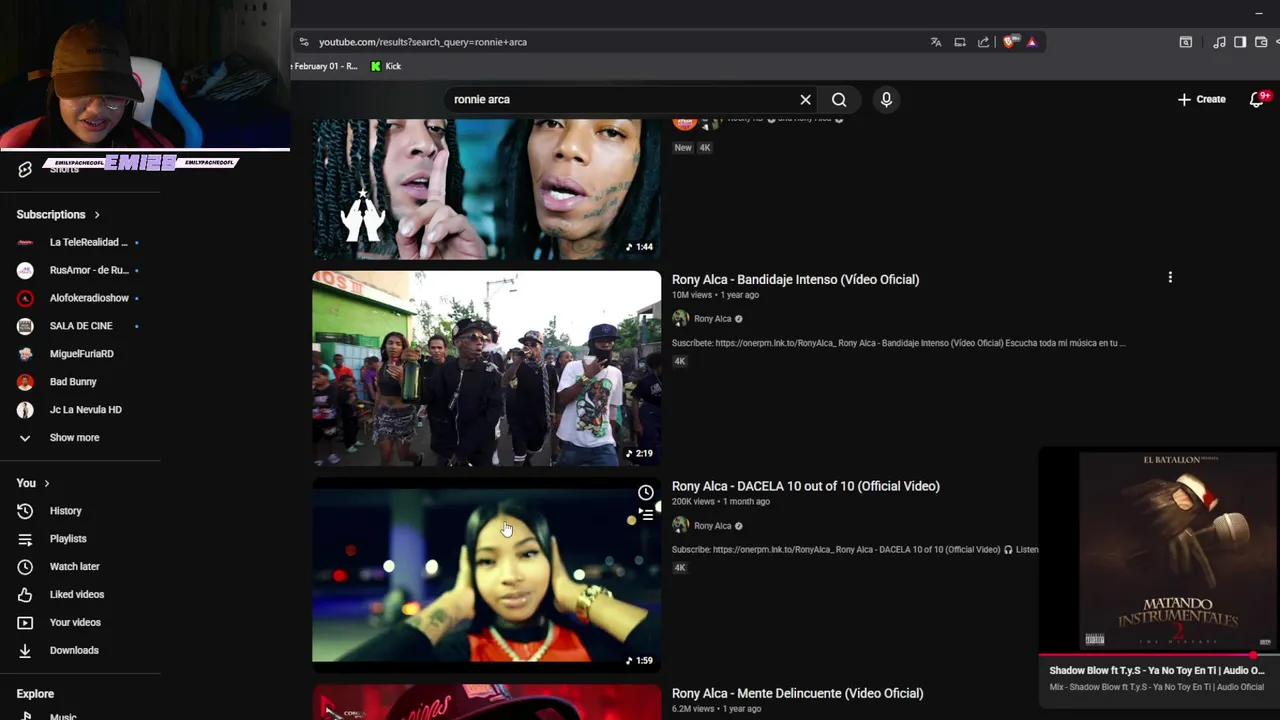
Task: Click Rony Alca avatar under Bandidaje Intenso
Action: click(681, 319)
